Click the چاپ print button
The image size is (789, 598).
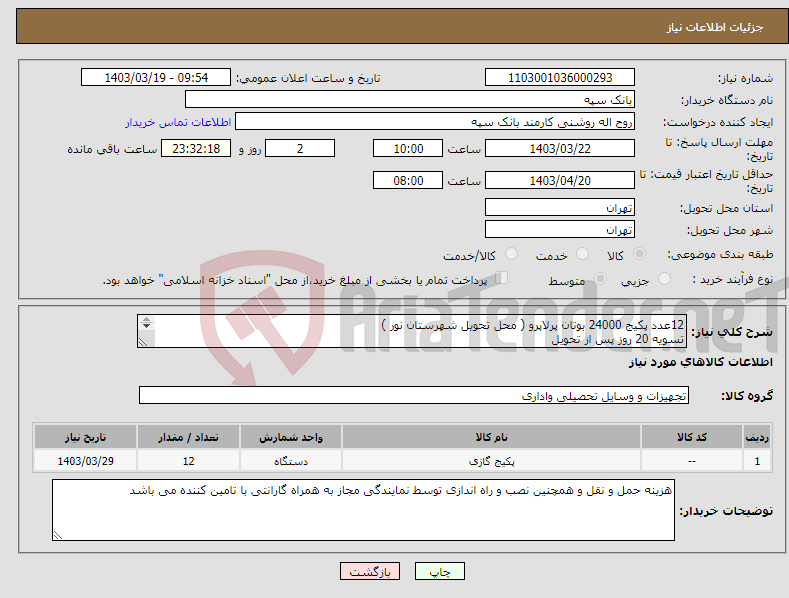(440, 571)
